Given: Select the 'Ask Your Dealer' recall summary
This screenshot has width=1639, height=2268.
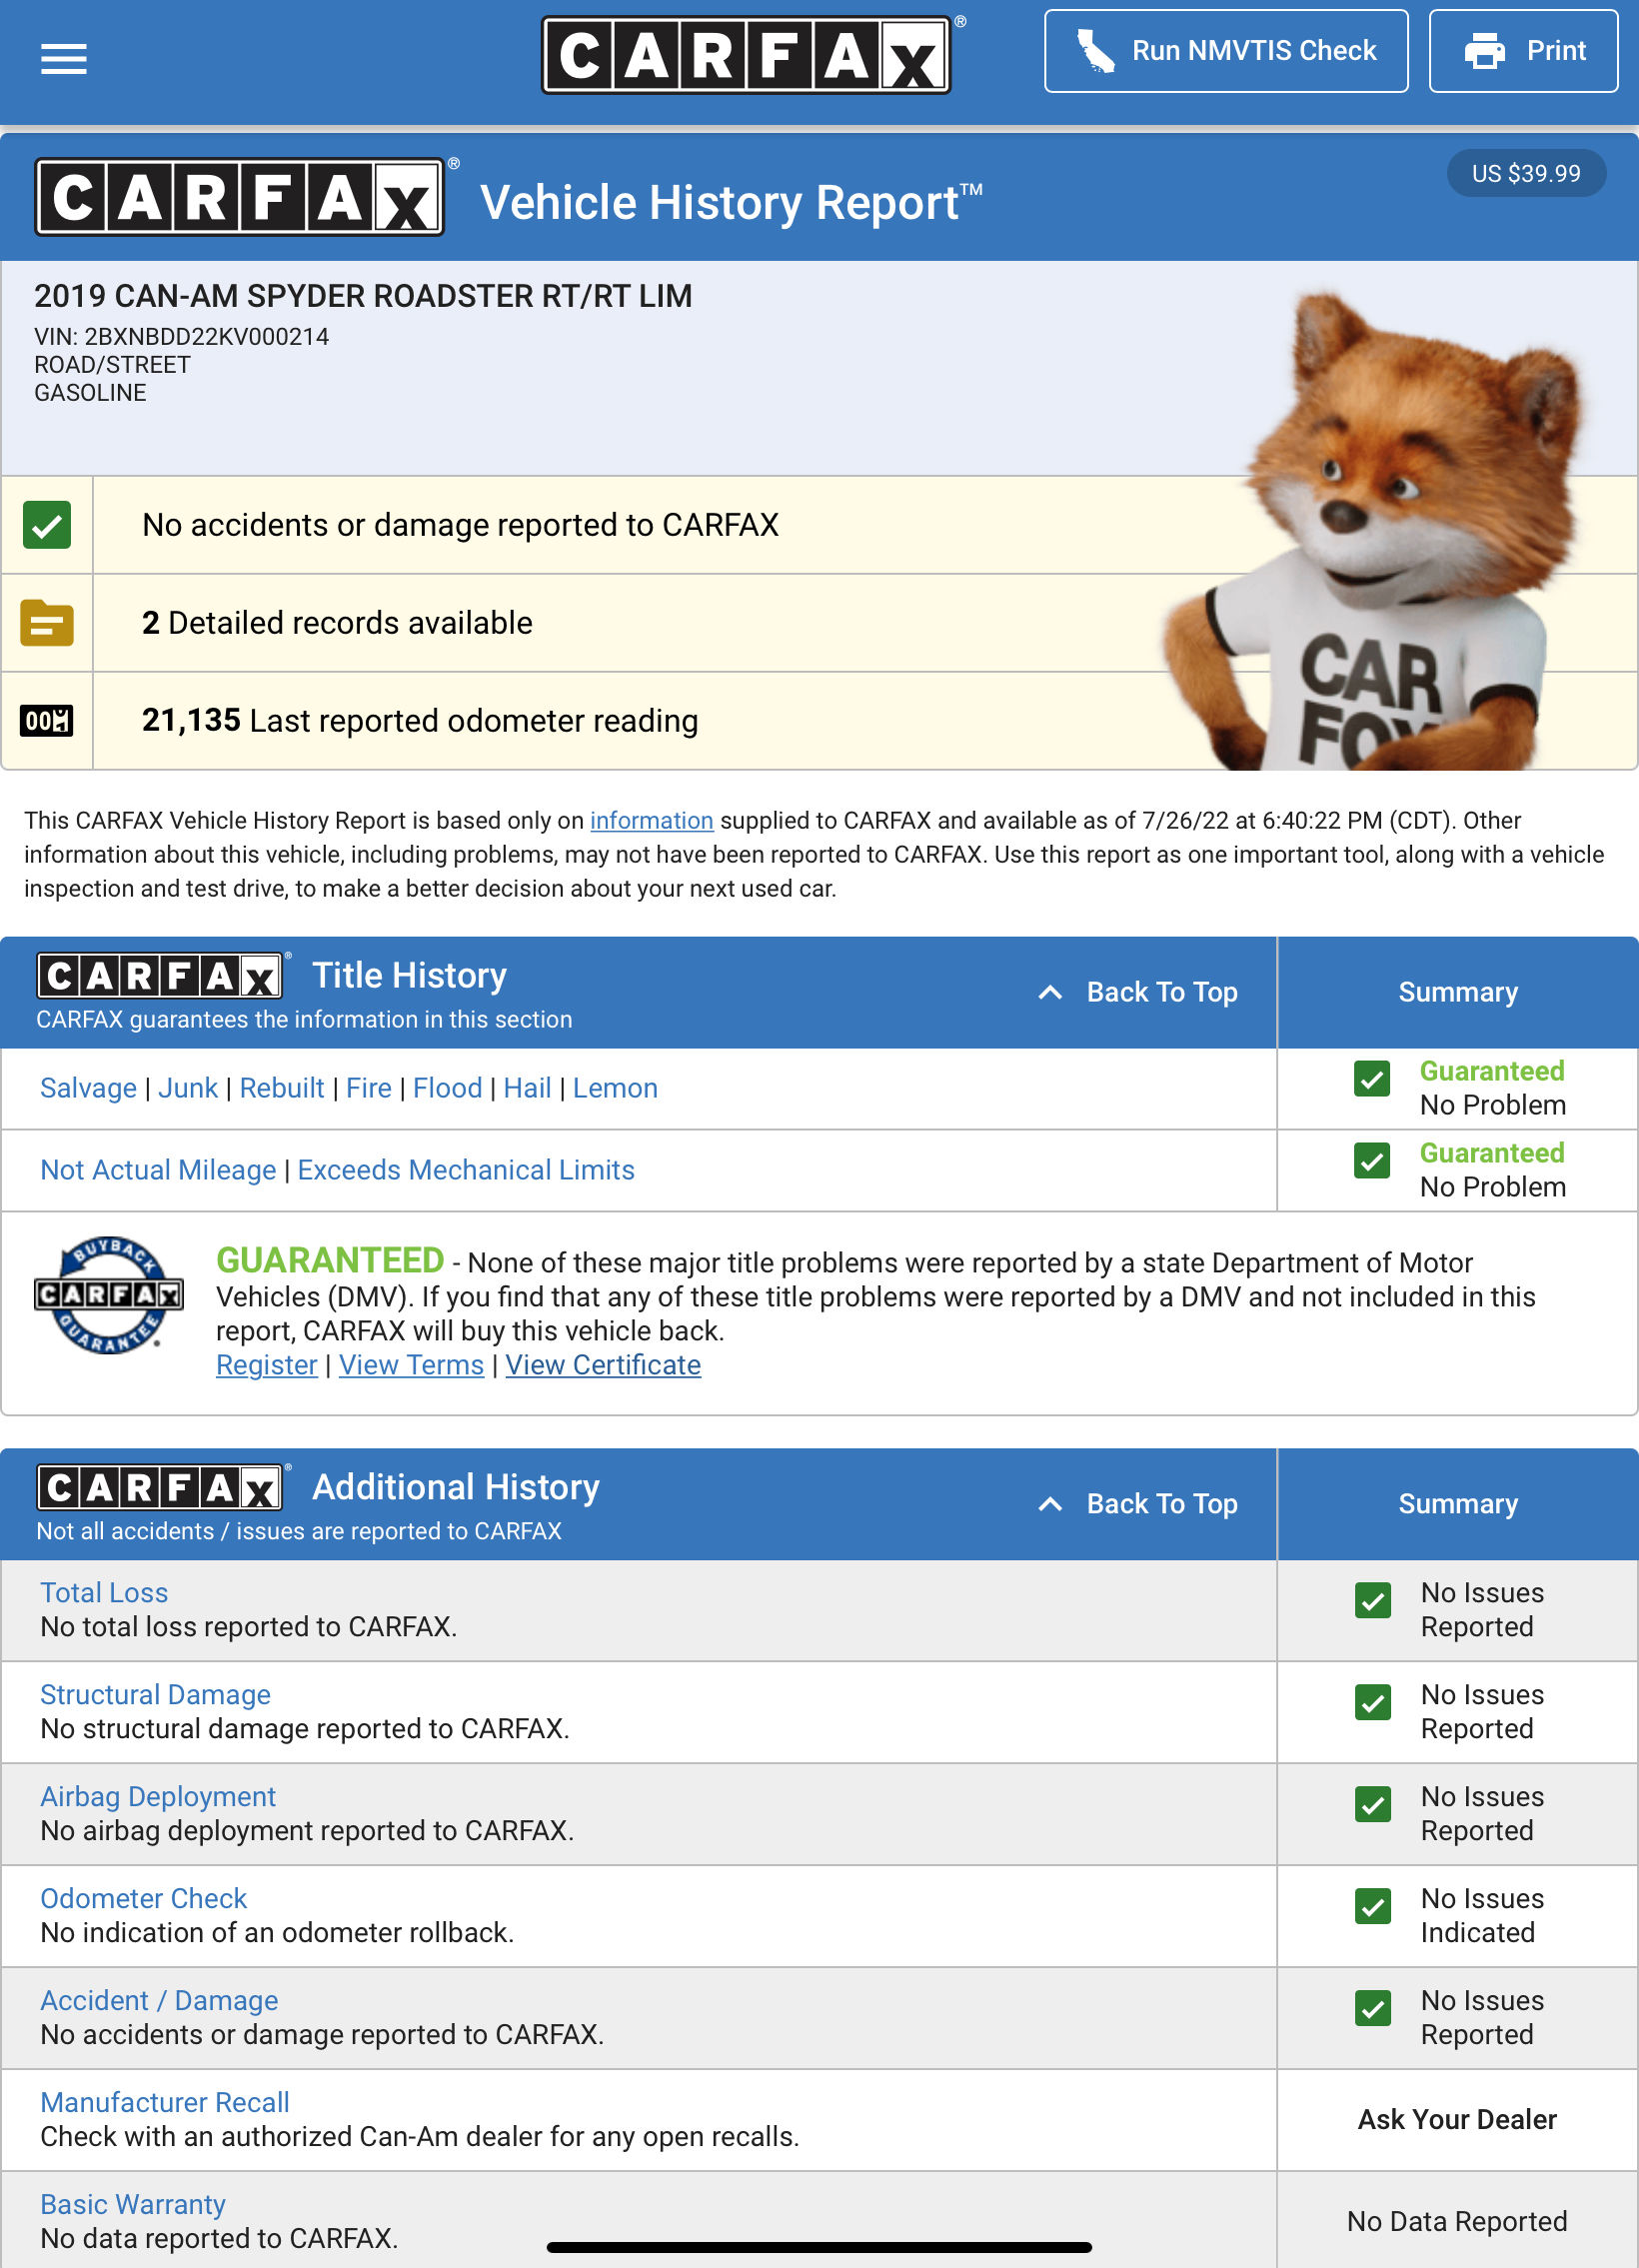Looking at the screenshot, I should click(1457, 2120).
